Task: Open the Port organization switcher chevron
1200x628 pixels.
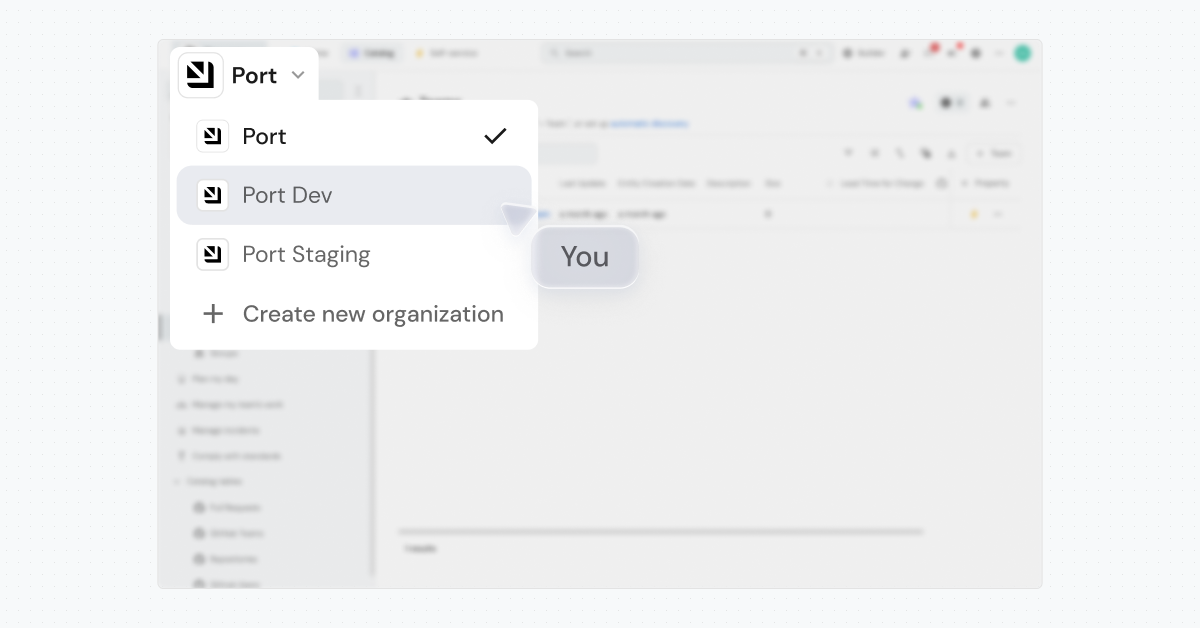Action: [298, 75]
